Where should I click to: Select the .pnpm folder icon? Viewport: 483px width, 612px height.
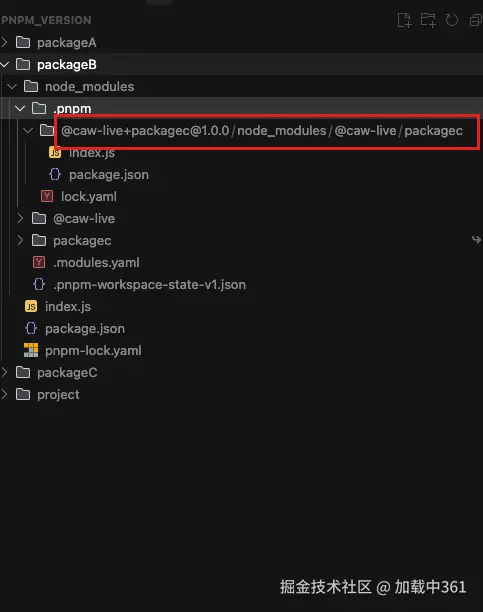39,108
